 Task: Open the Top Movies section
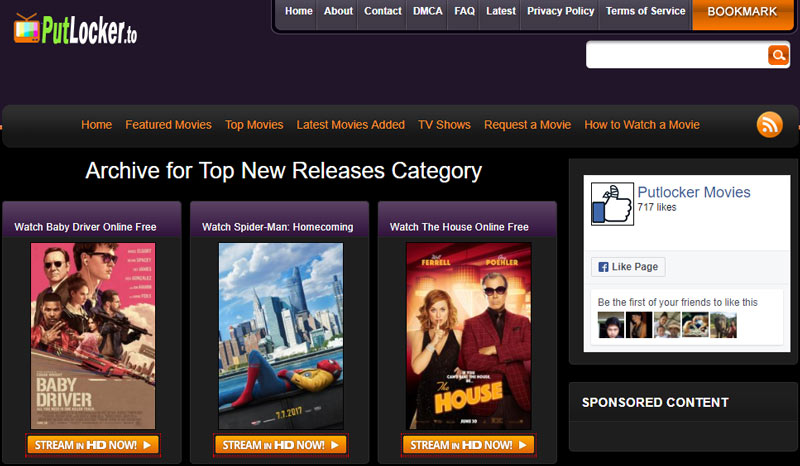(254, 125)
